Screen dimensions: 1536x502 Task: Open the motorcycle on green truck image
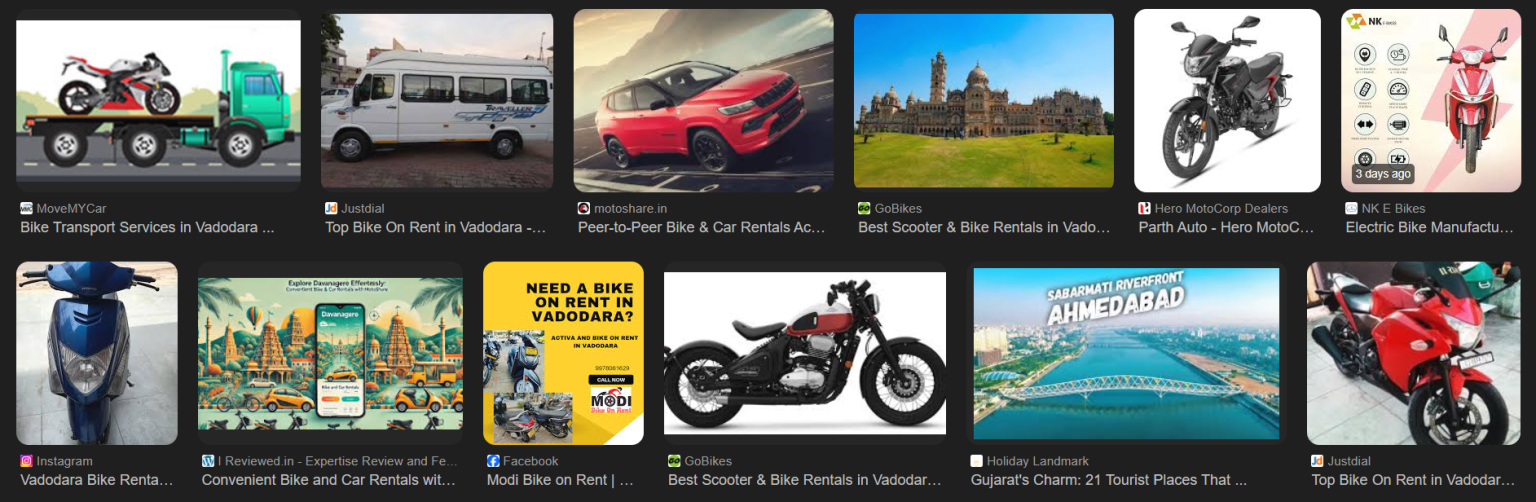[158, 101]
